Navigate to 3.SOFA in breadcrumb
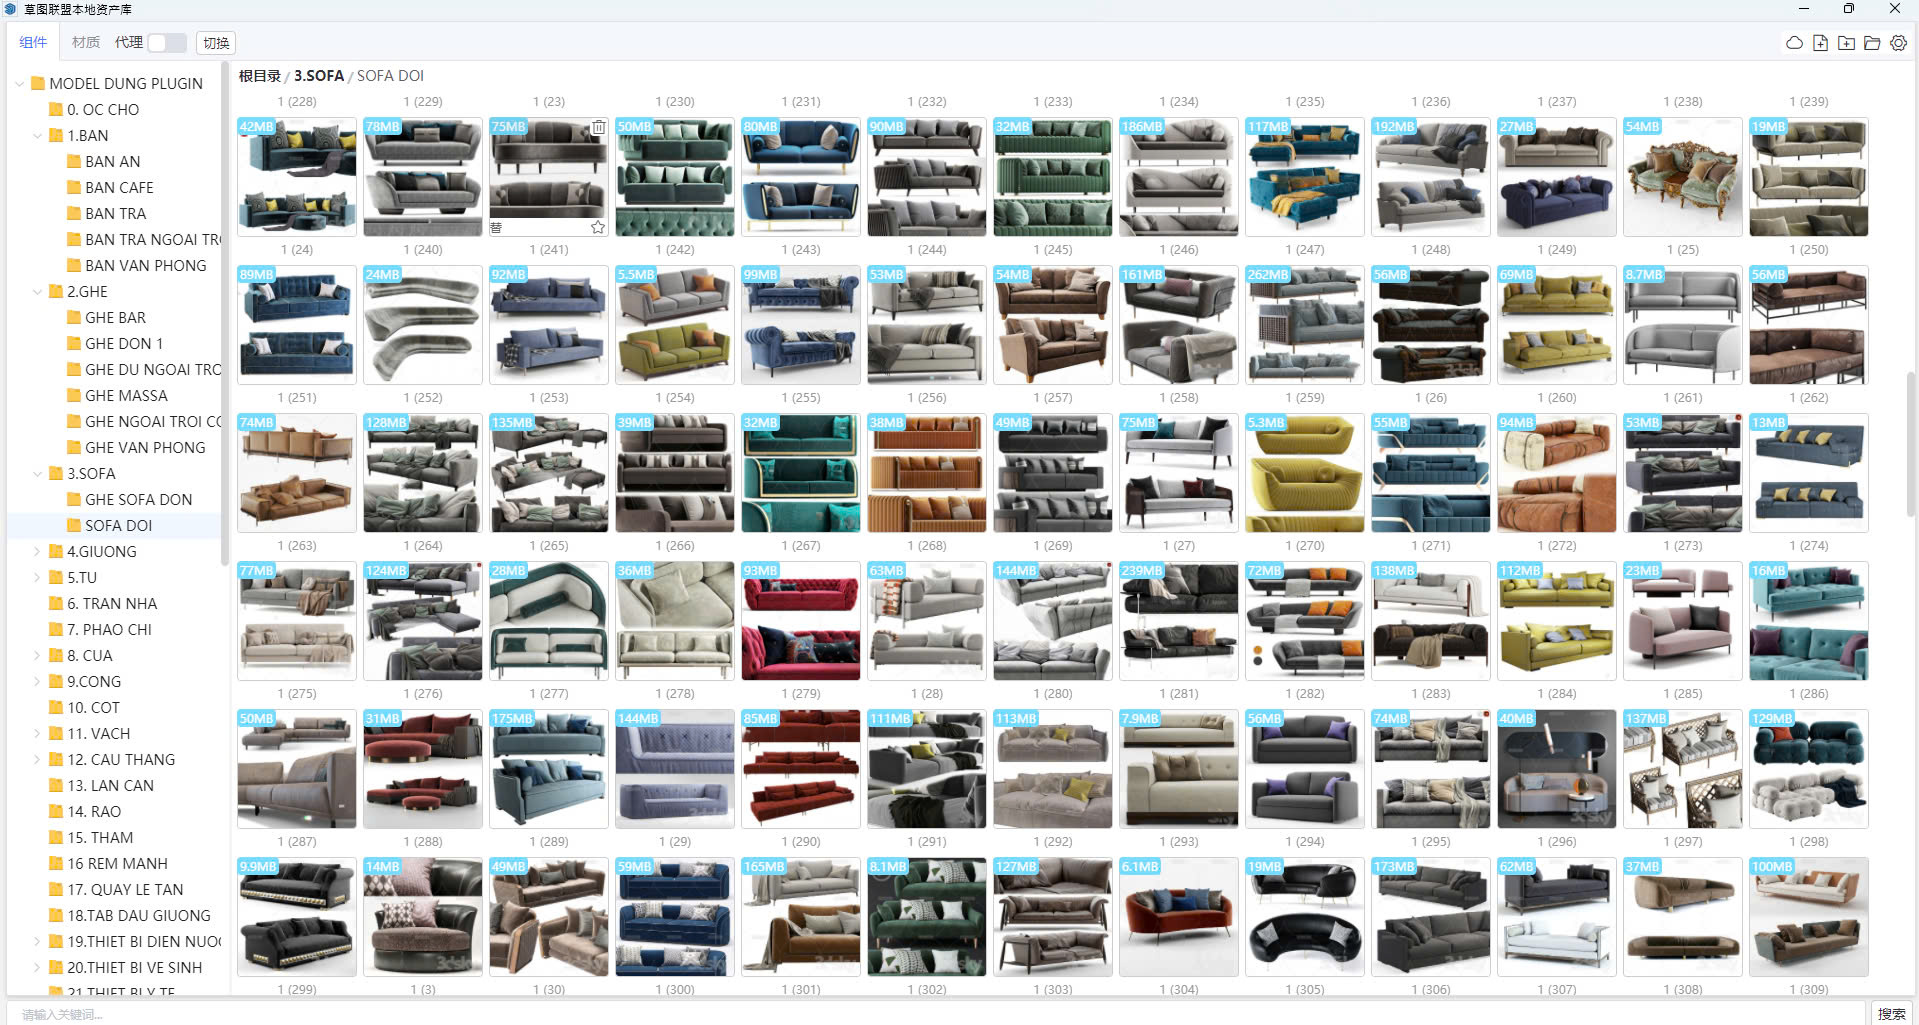Screen dimensions: 1919x1025 pyautogui.click(x=318, y=76)
